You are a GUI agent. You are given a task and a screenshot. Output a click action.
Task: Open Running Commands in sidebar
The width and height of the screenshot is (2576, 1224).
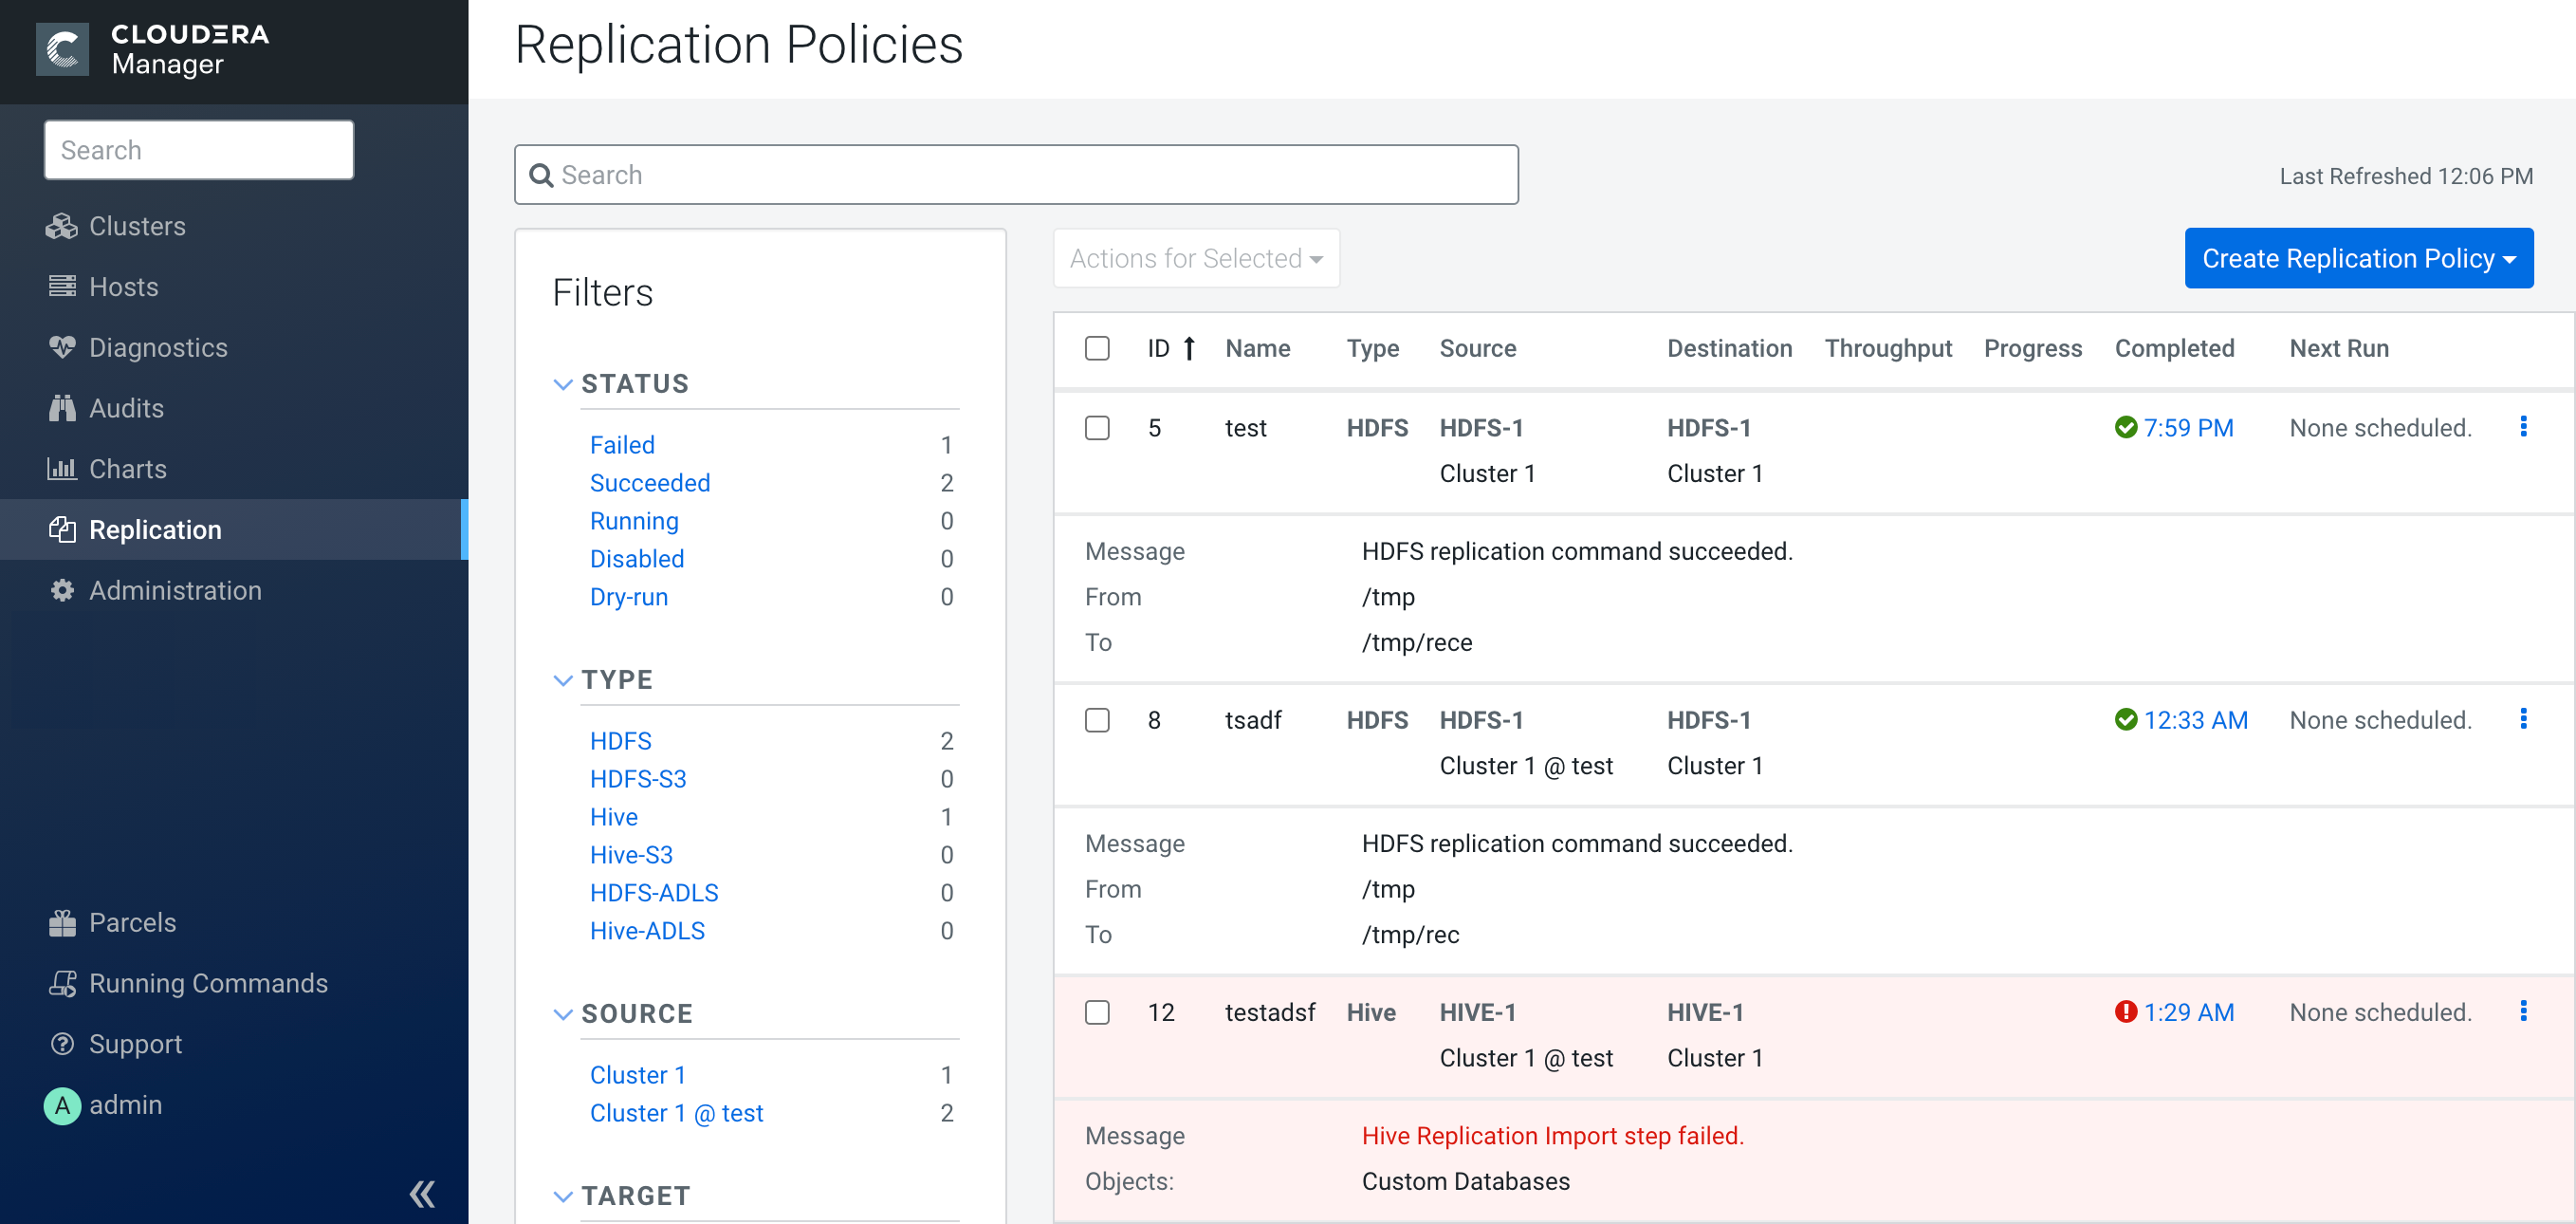pyautogui.click(x=208, y=983)
